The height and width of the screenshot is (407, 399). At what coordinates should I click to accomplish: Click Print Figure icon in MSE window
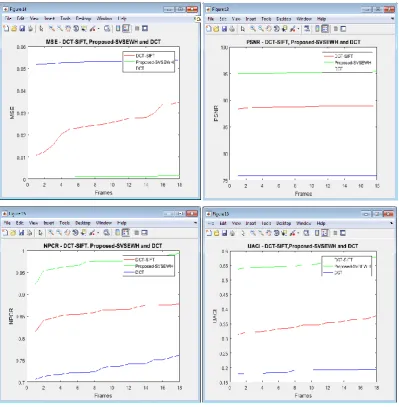30,28
